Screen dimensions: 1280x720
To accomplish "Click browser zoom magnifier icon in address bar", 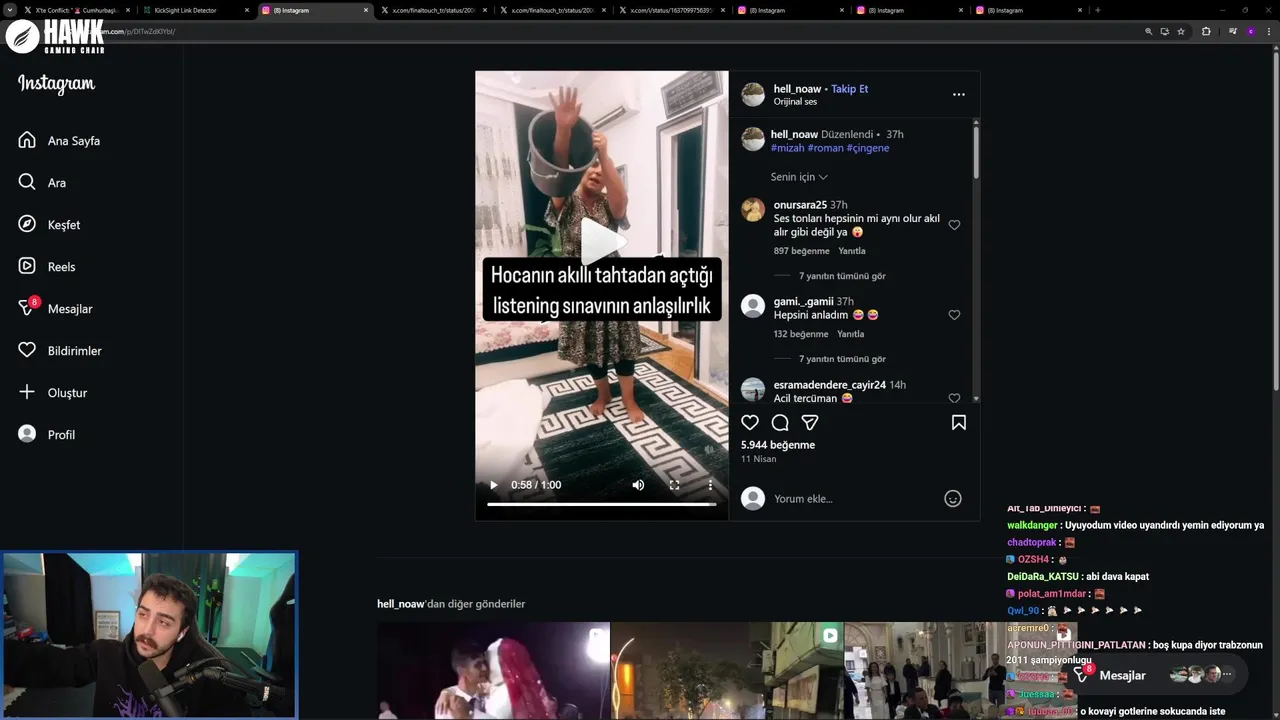I will coord(1149,31).
